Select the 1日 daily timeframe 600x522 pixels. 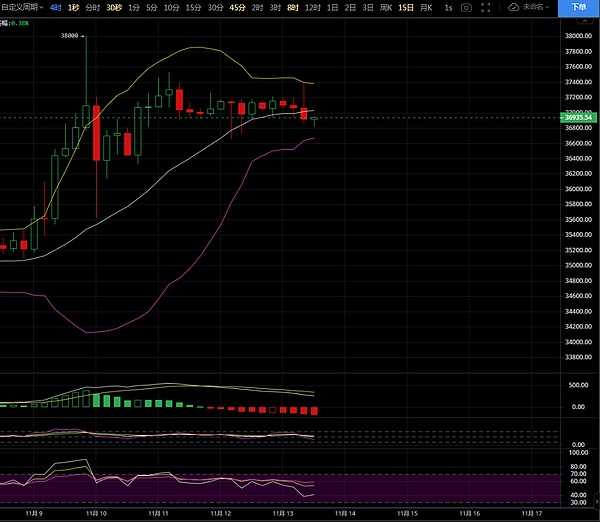(x=332, y=7)
